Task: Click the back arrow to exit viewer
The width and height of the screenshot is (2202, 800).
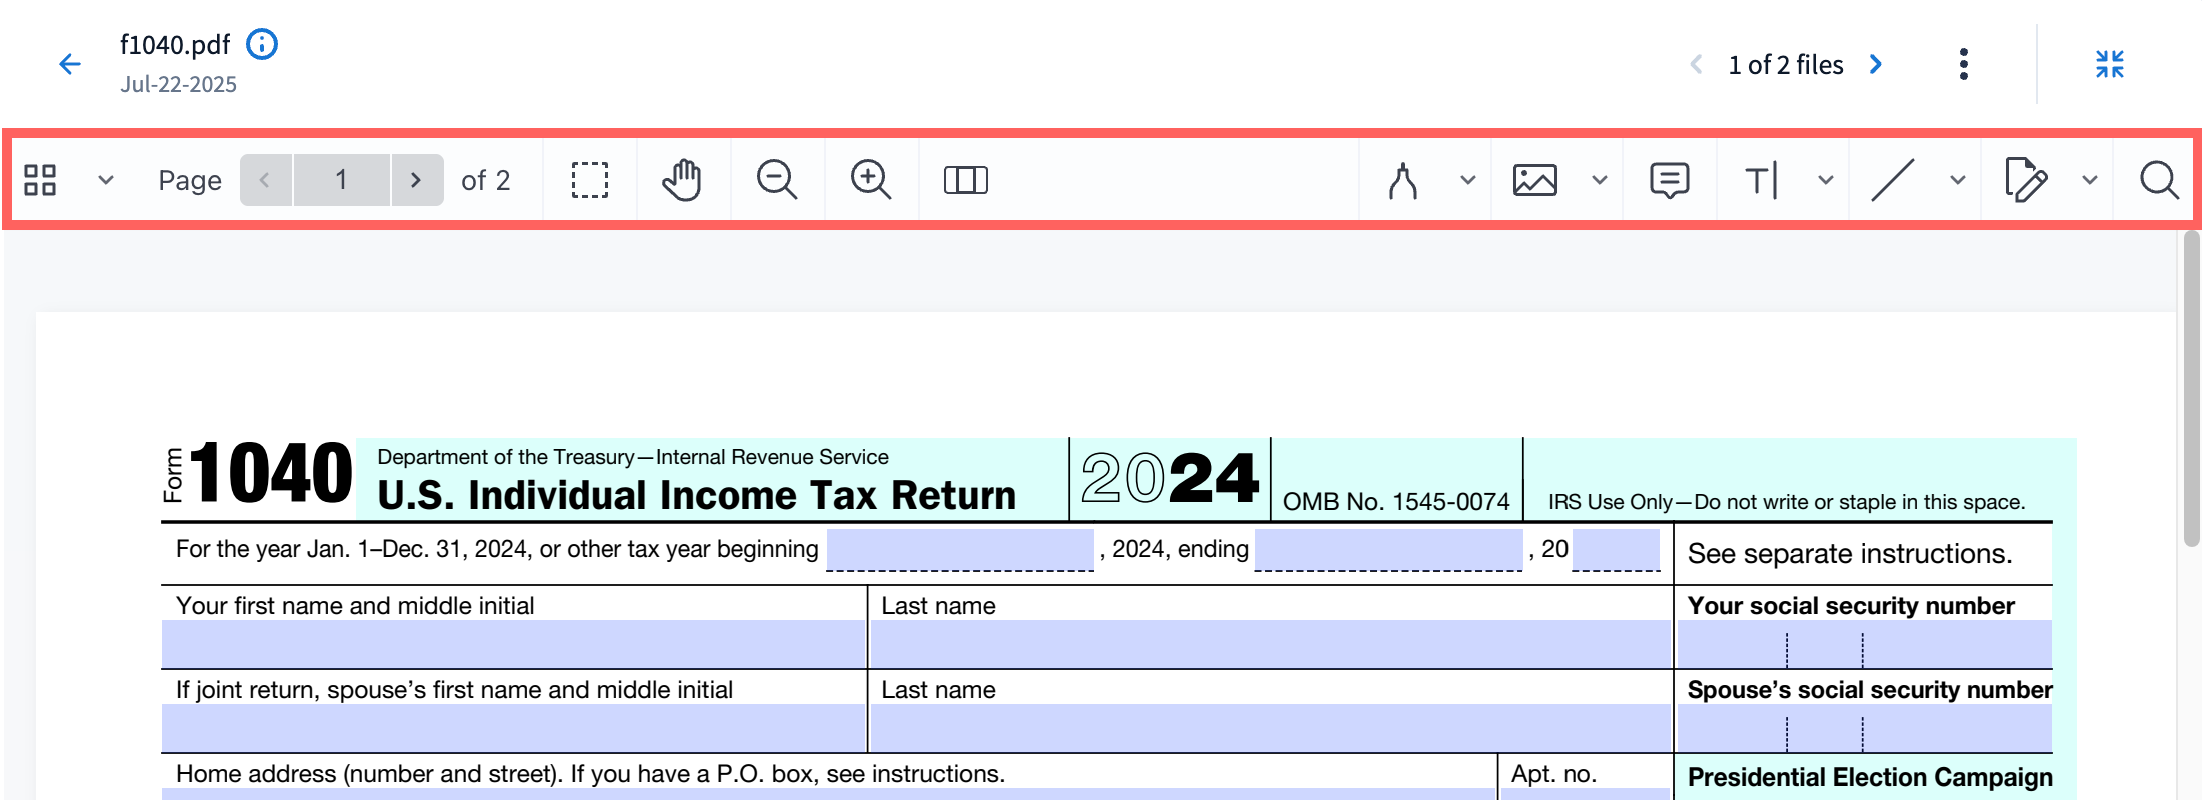Action: (69, 65)
